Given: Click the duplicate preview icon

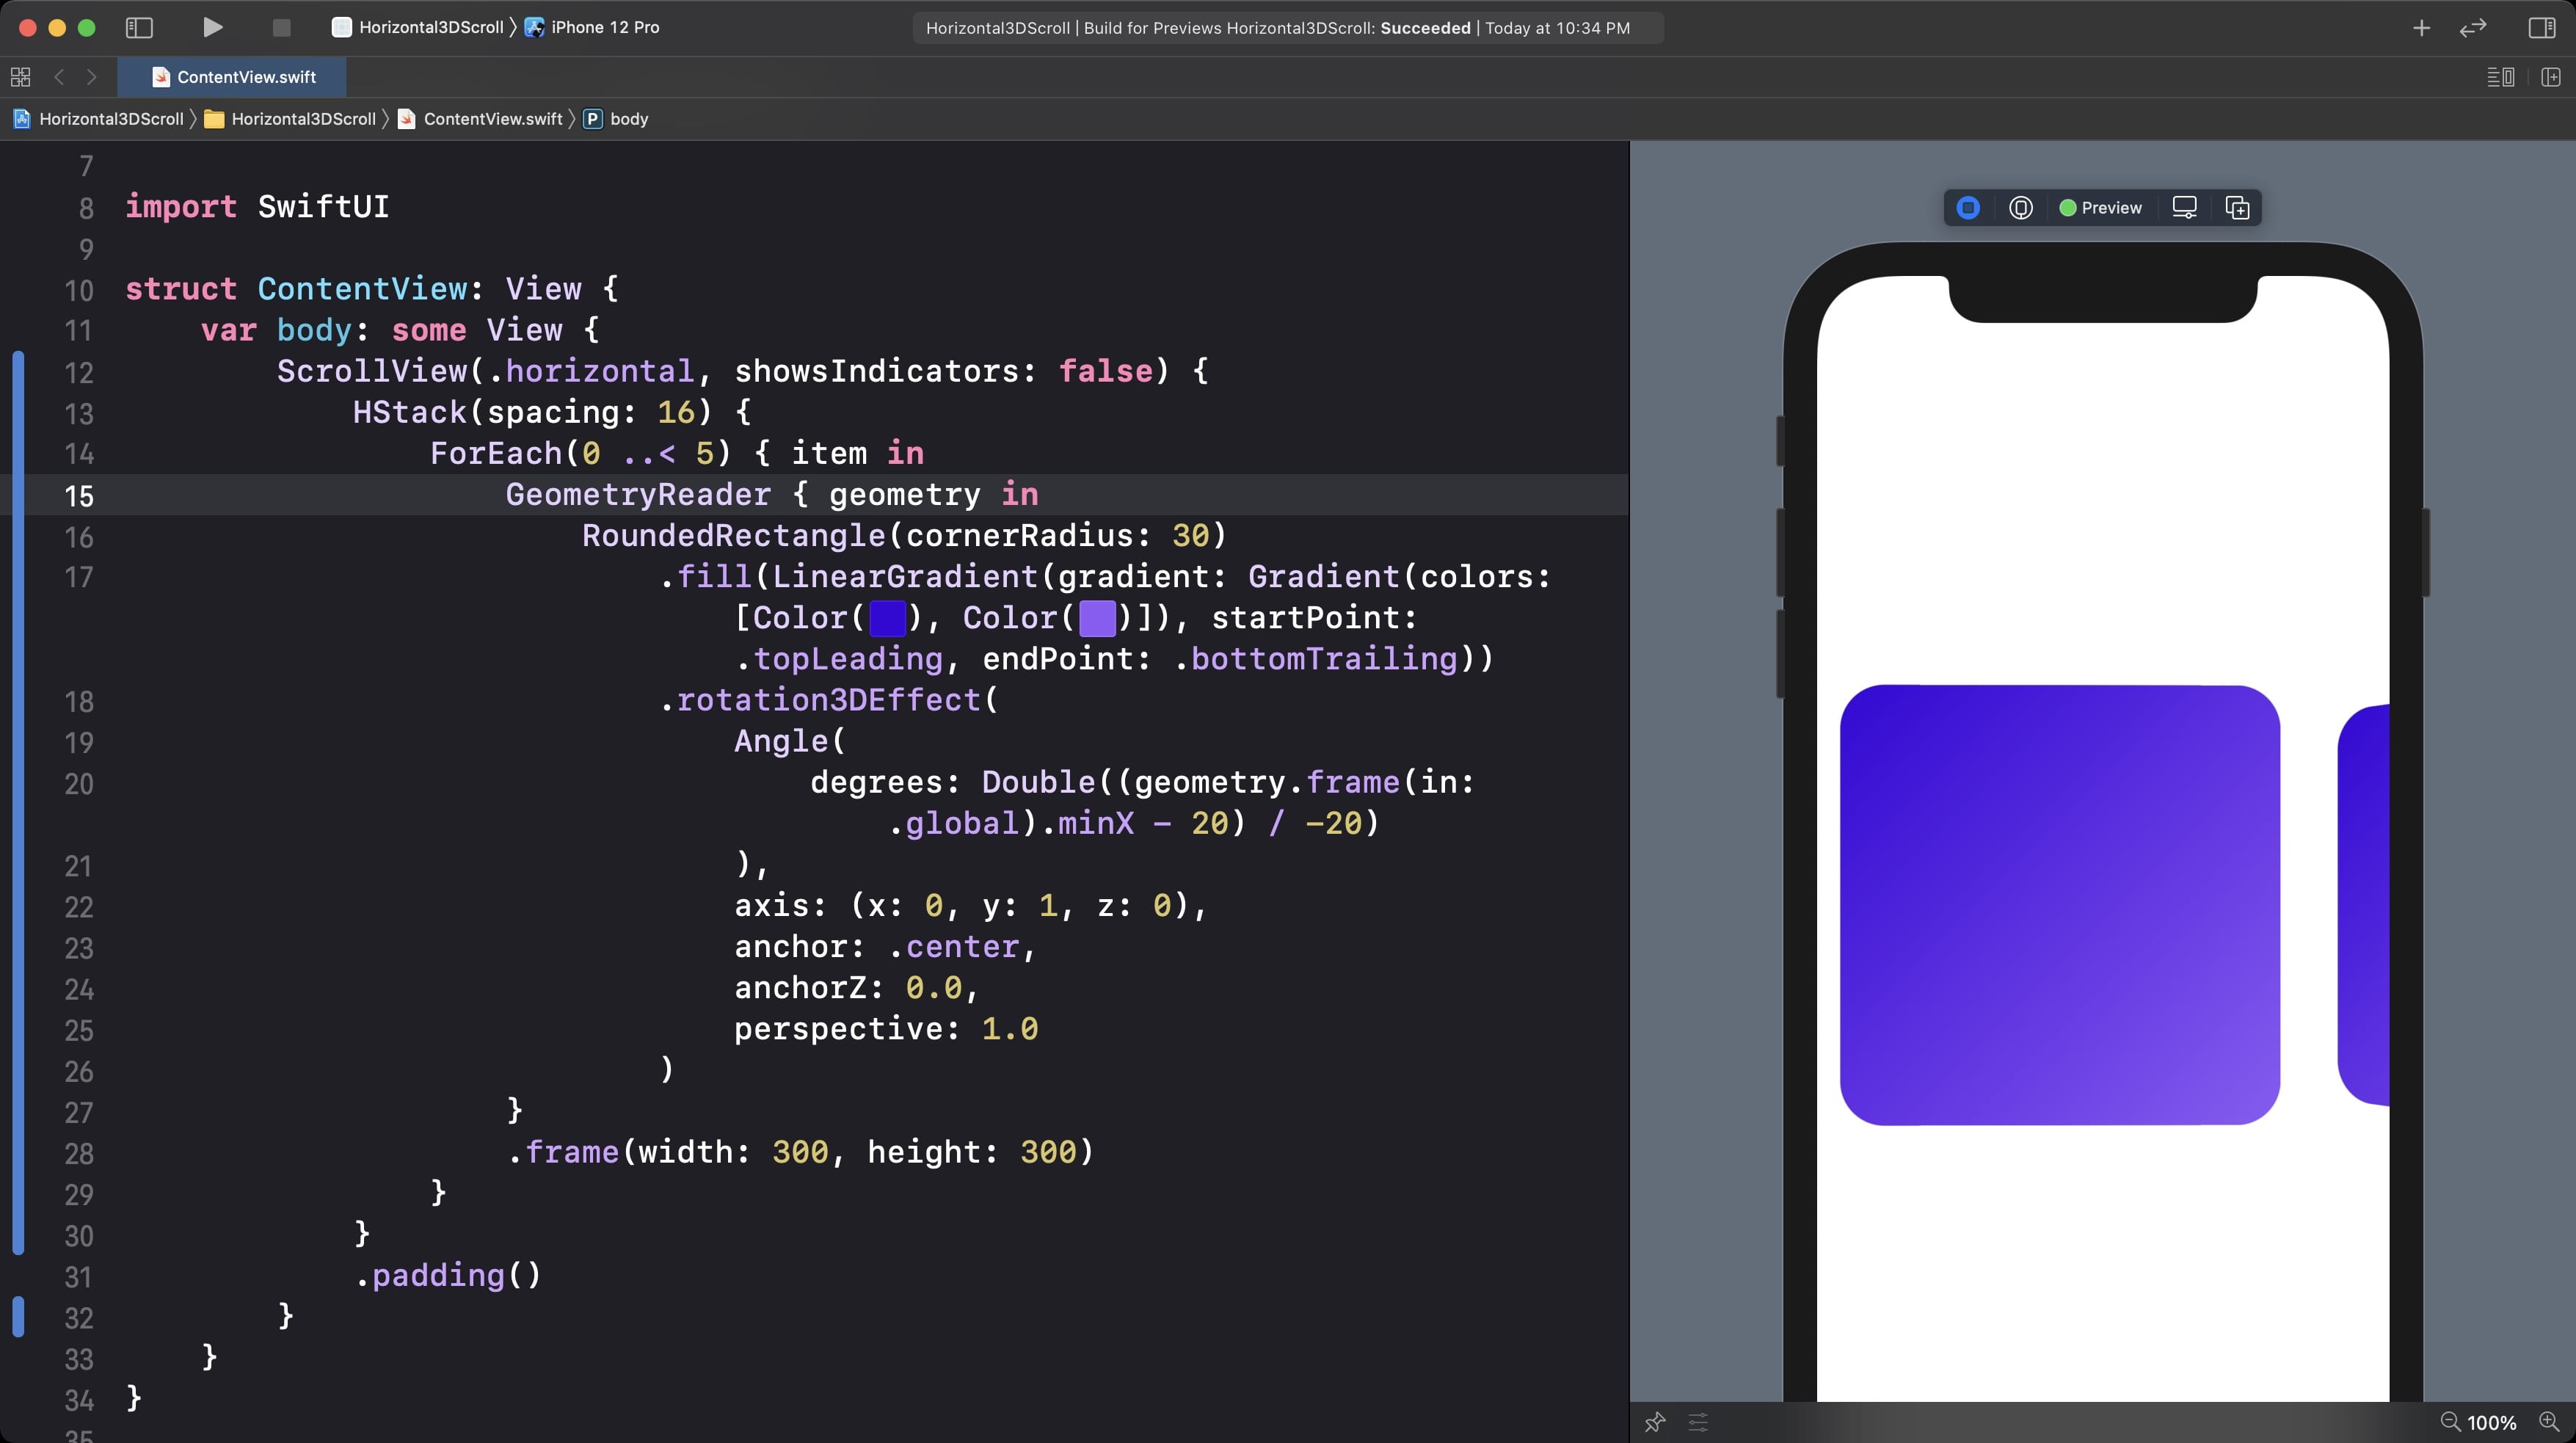Looking at the screenshot, I should pos(2237,208).
